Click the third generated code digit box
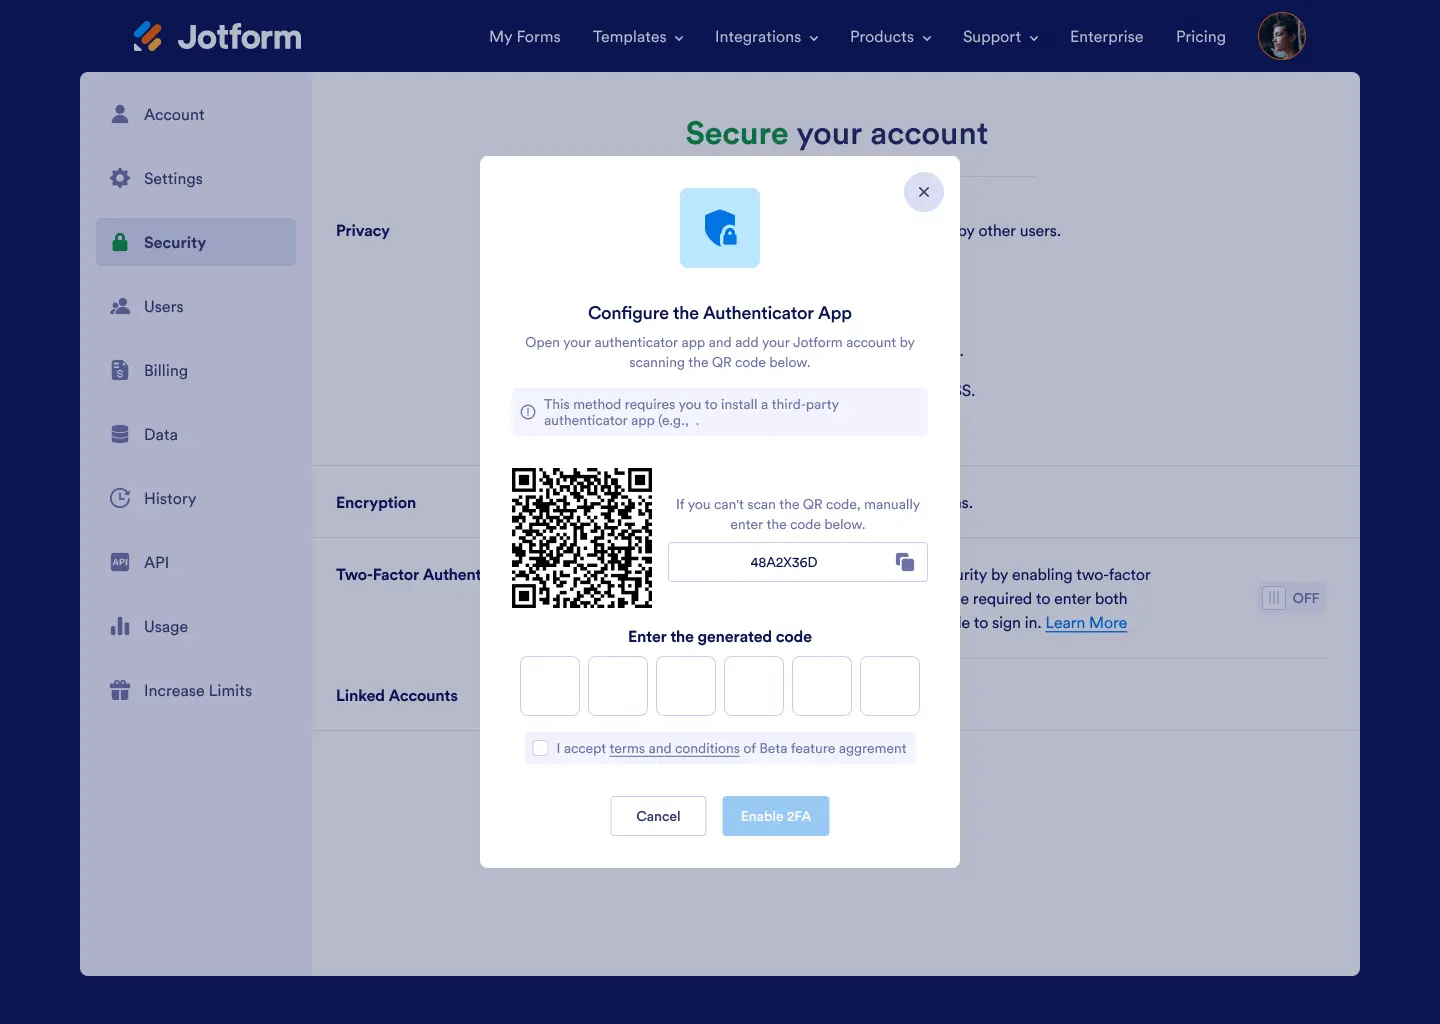The width and height of the screenshot is (1440, 1024). coord(686,686)
